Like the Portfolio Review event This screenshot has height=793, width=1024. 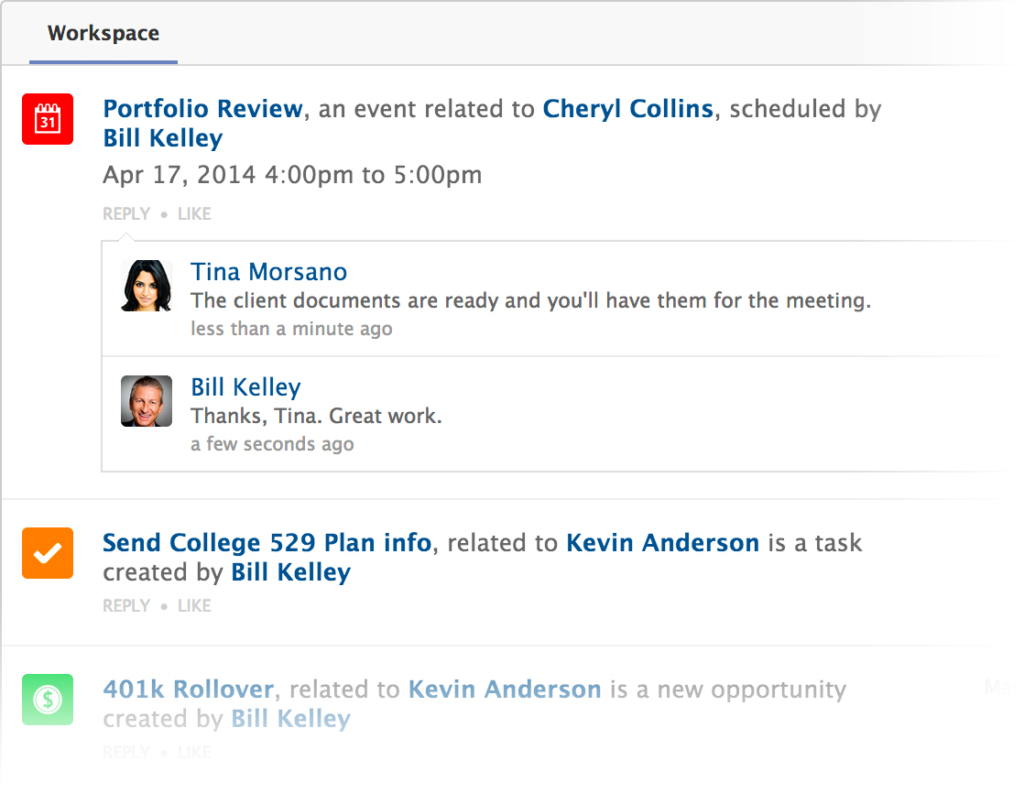(194, 214)
